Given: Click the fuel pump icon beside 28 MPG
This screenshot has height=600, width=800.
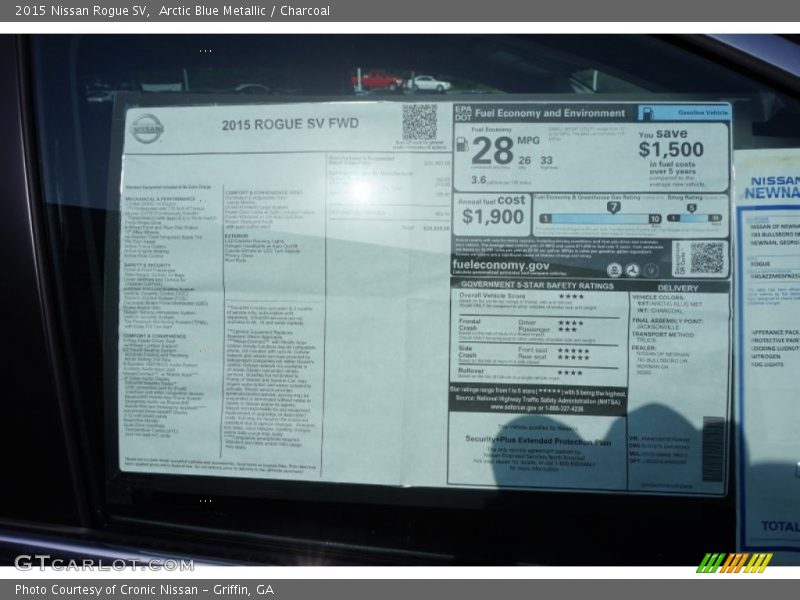Looking at the screenshot, I should (x=462, y=144).
